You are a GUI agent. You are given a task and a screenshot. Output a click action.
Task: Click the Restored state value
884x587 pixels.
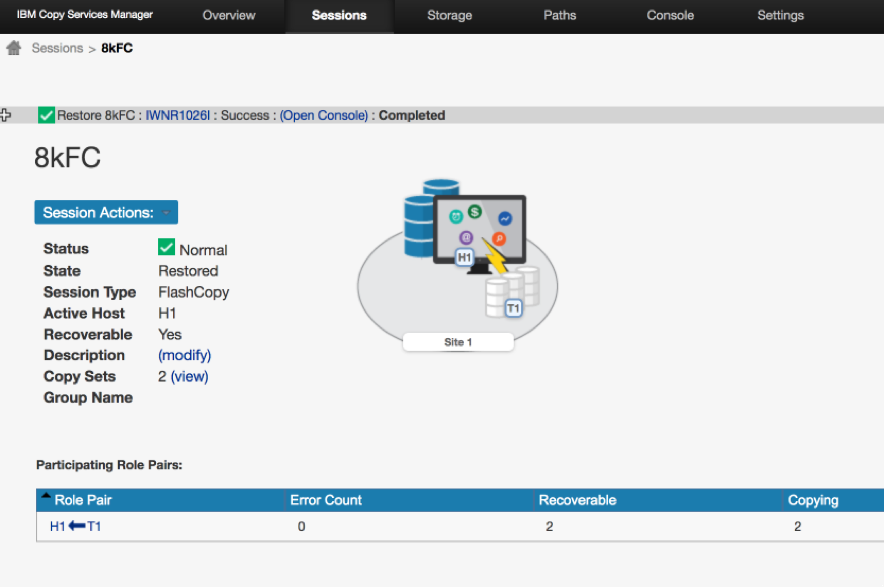pyautogui.click(x=188, y=271)
